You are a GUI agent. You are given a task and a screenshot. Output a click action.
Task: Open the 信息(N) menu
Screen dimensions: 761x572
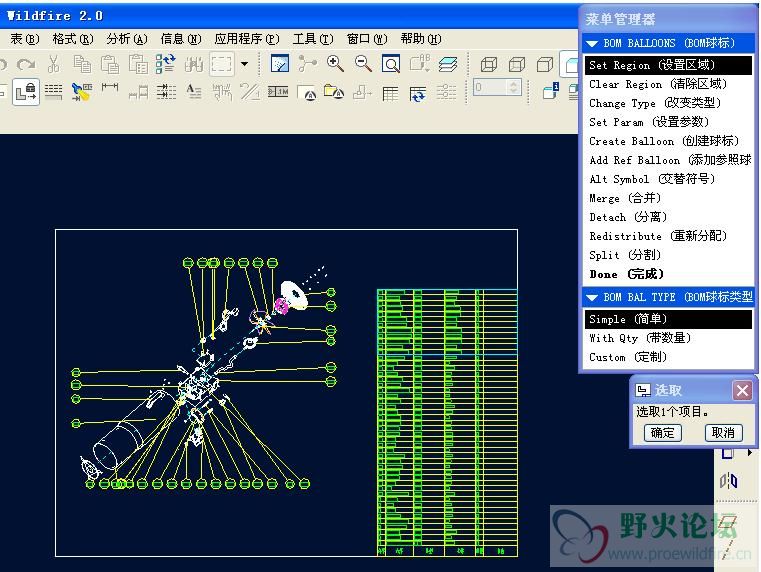tap(181, 39)
